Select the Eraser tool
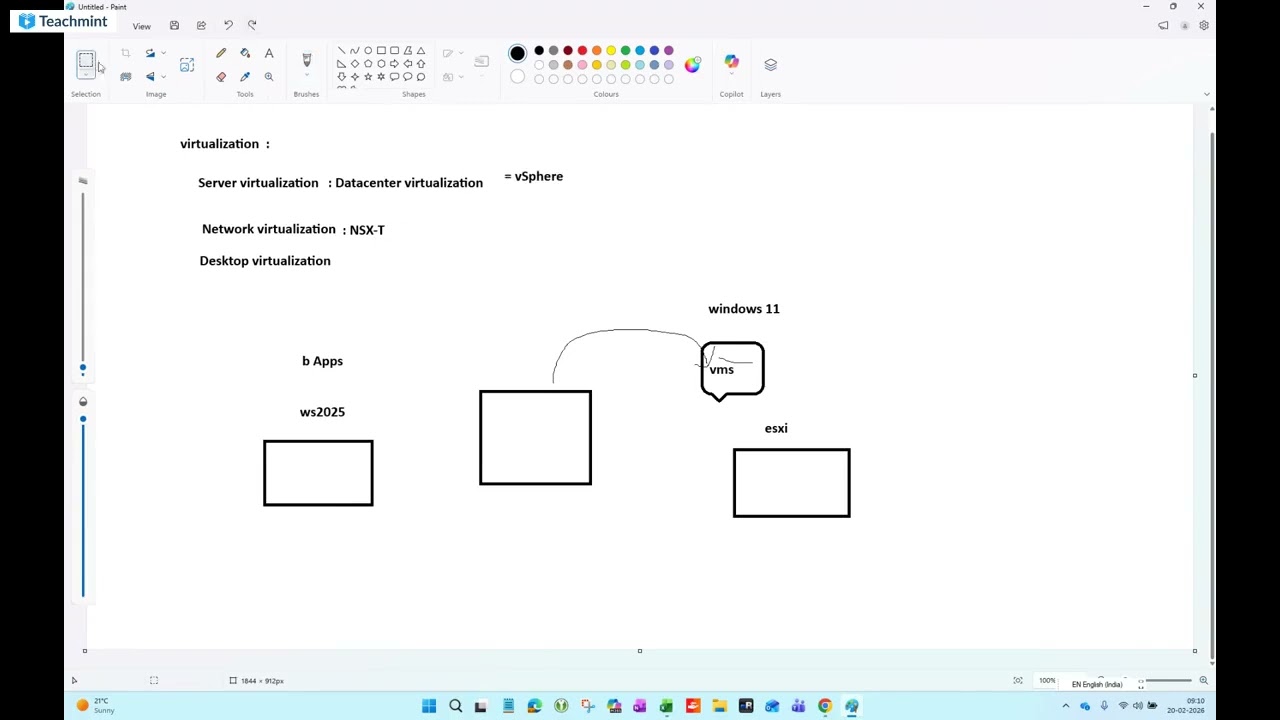Viewport: 1280px width, 720px height. pyautogui.click(x=221, y=77)
